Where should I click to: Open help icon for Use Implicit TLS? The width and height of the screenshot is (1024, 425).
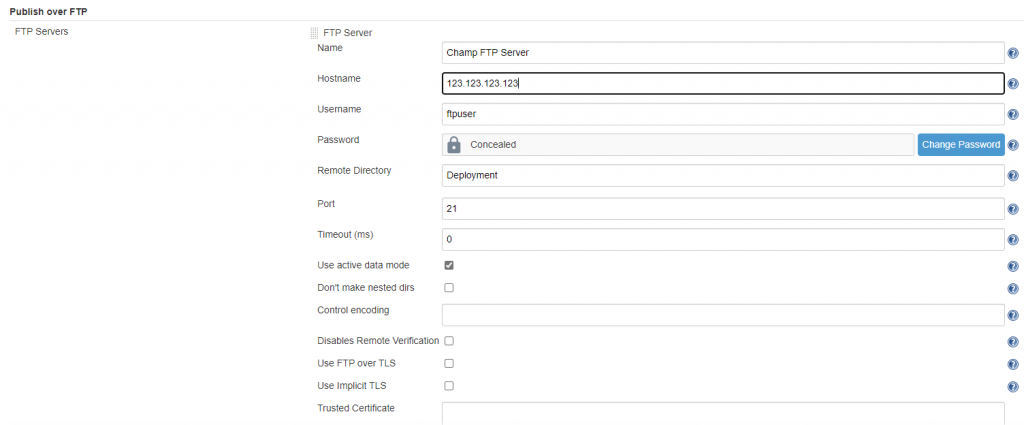click(1013, 386)
